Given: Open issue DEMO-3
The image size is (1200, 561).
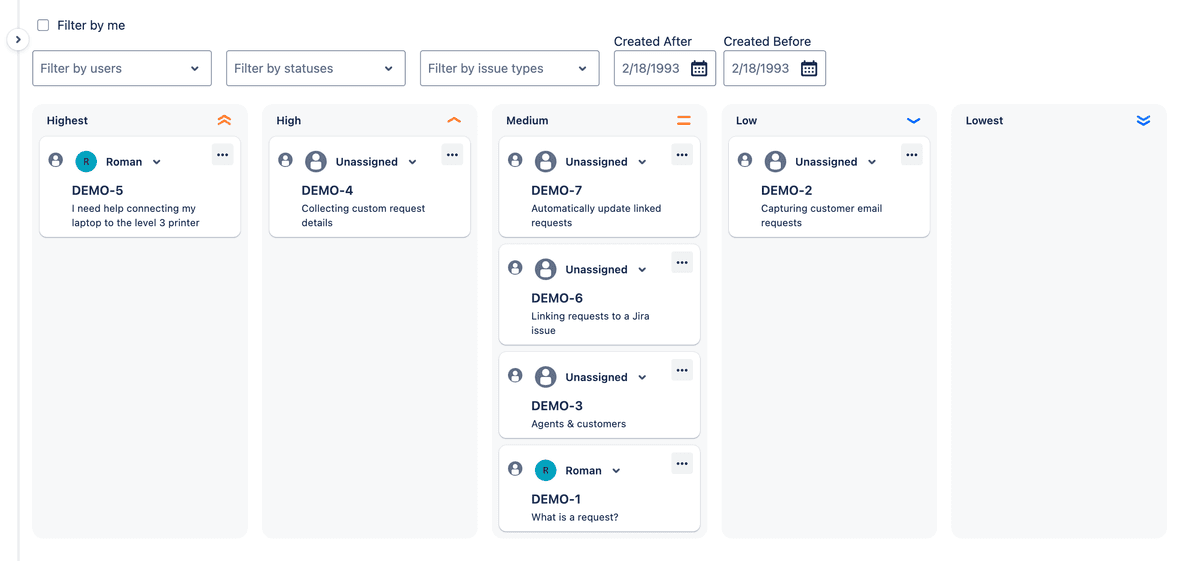Looking at the screenshot, I should (557, 406).
